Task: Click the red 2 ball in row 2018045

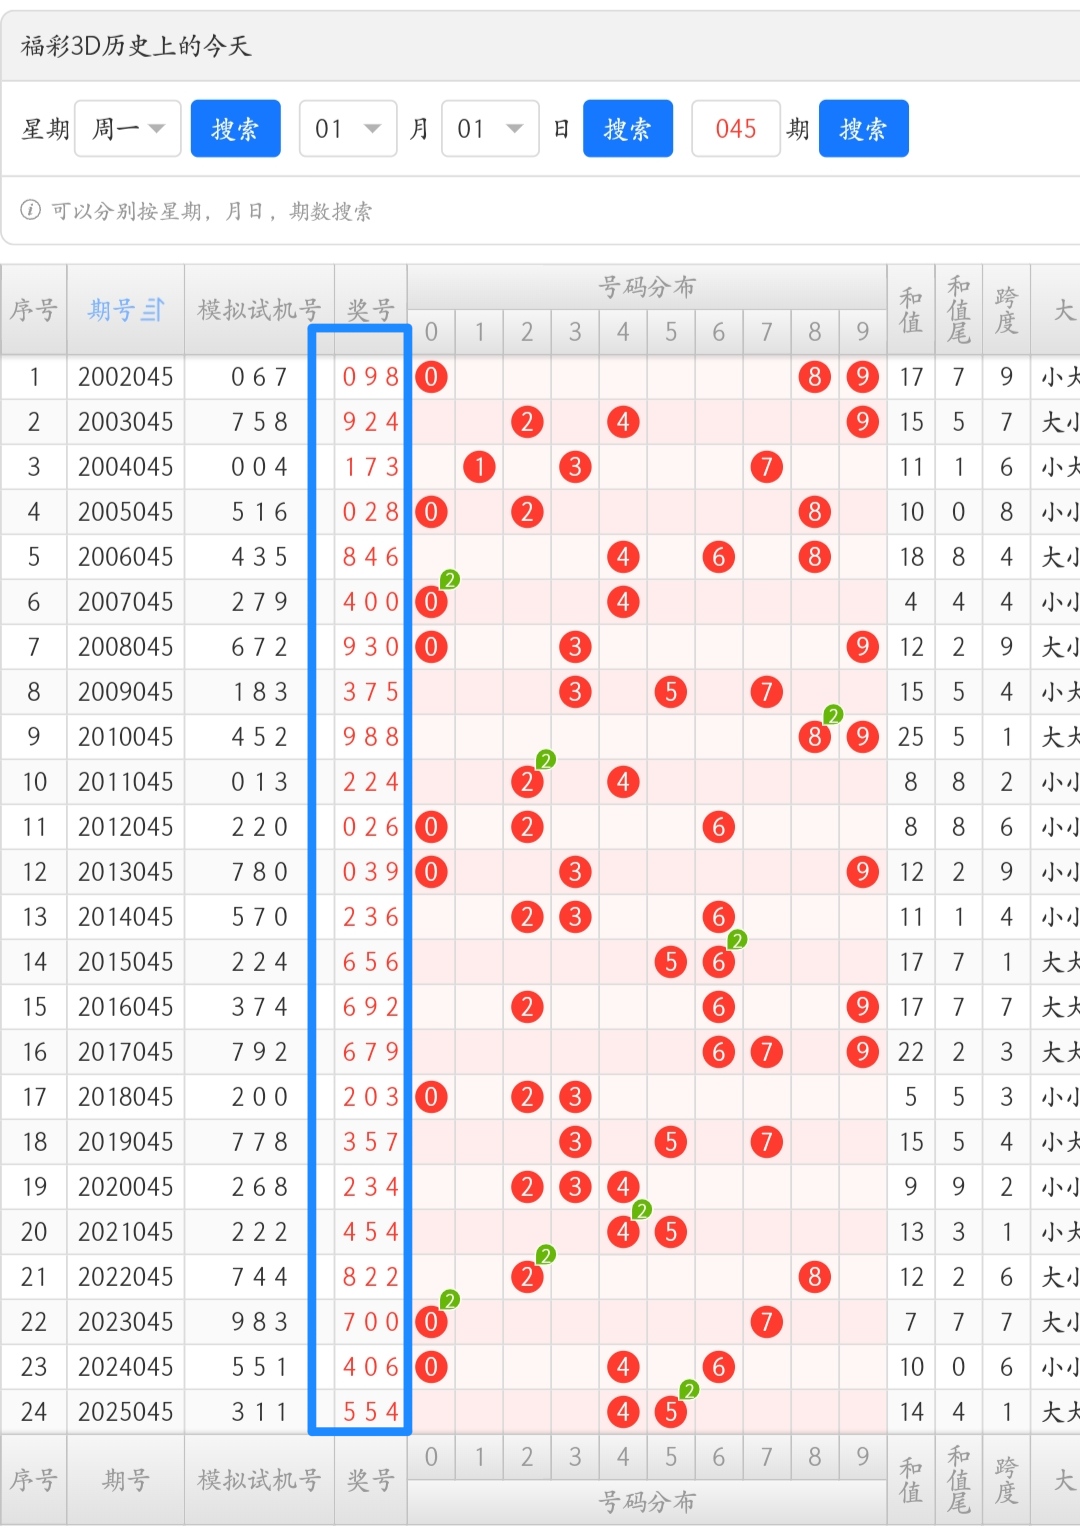Action: tap(527, 1097)
